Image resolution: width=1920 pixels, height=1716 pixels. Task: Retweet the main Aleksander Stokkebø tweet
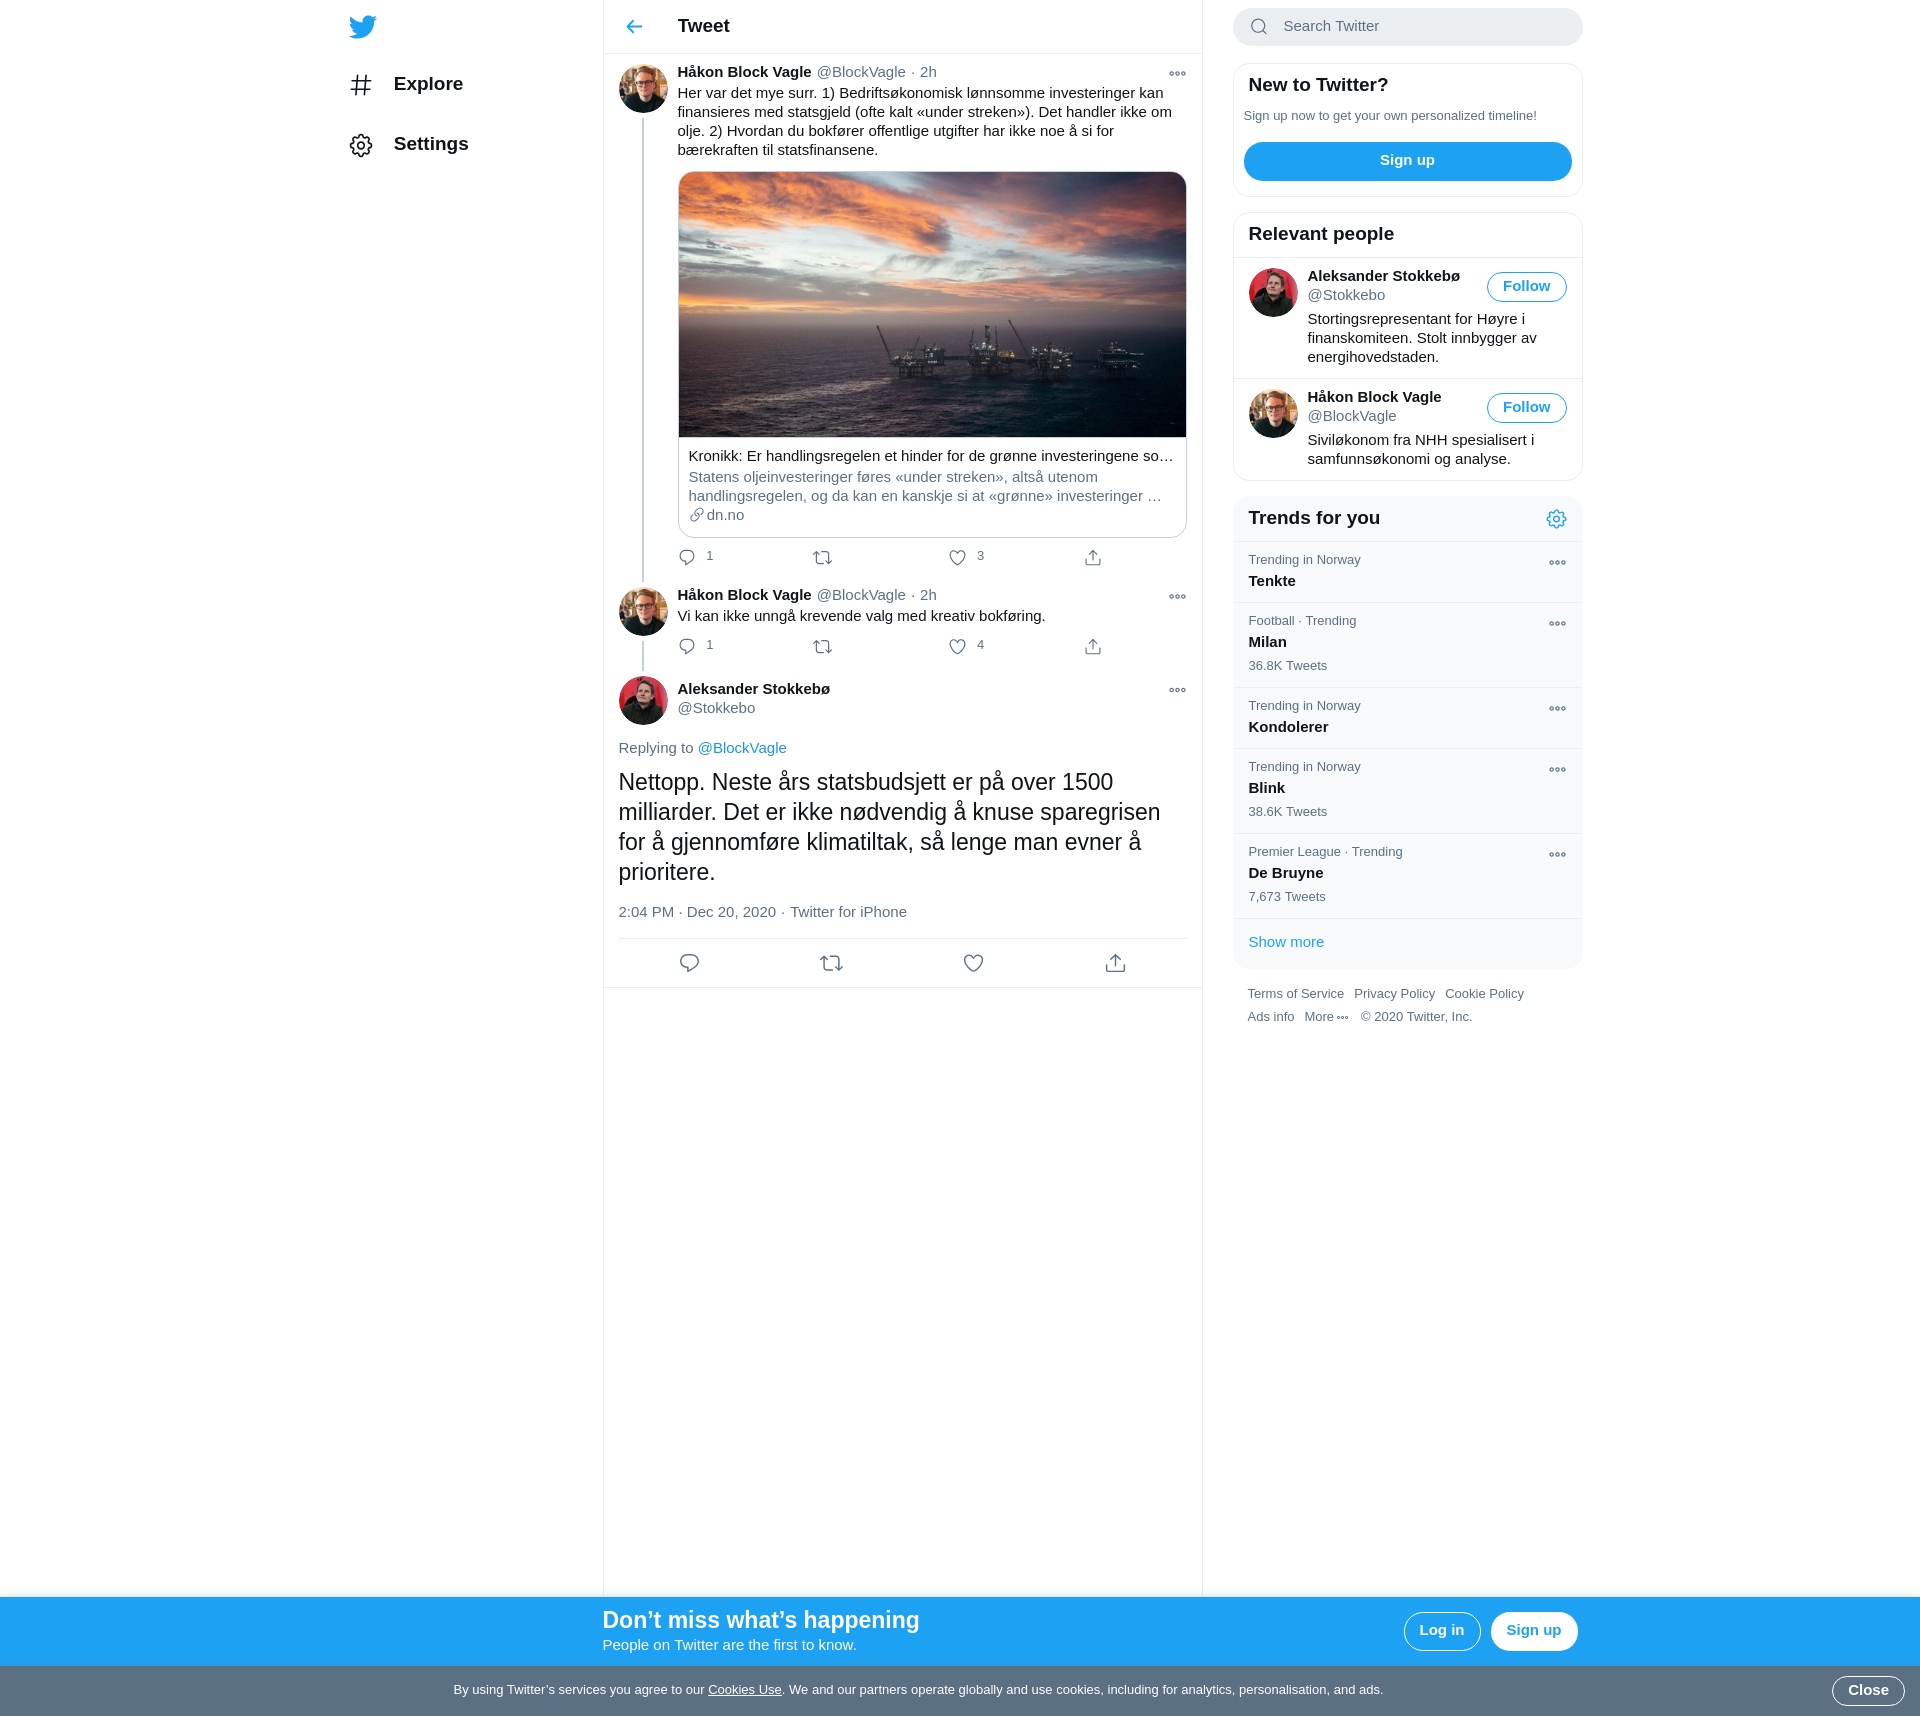(x=831, y=963)
